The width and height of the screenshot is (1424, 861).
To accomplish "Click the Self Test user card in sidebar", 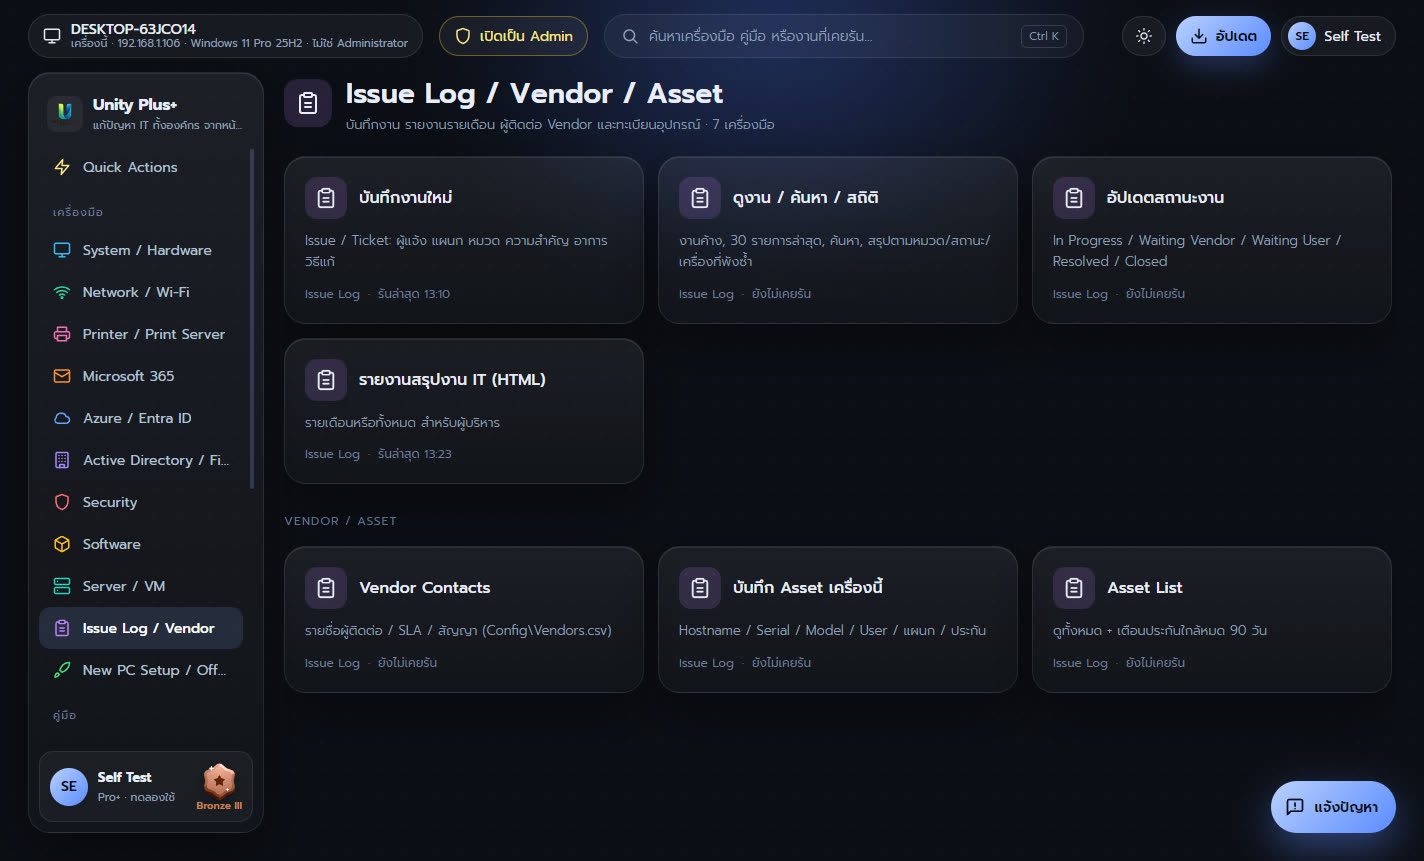I will tap(146, 786).
